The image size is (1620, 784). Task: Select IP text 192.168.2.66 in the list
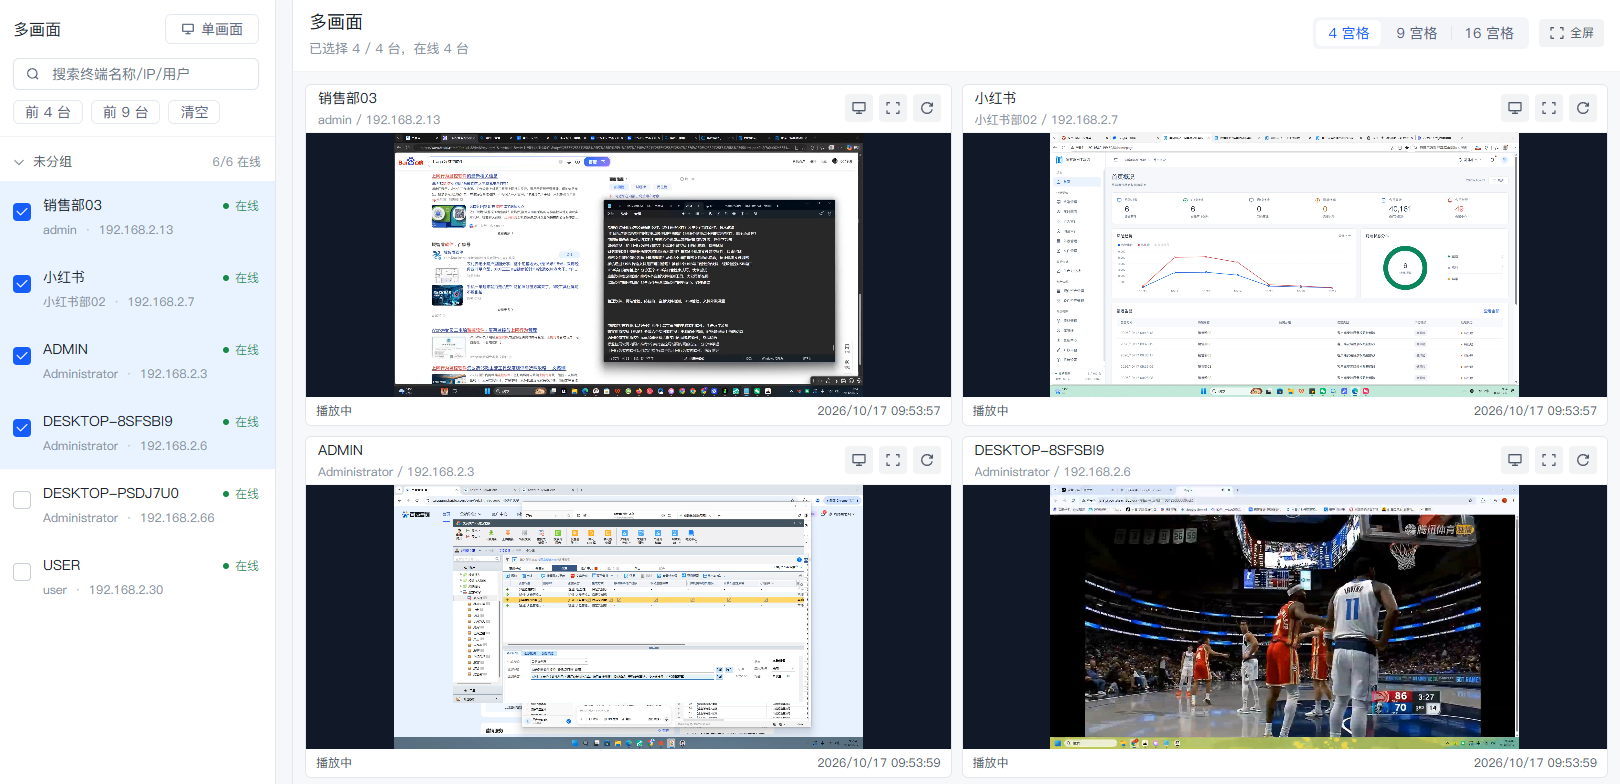(177, 518)
